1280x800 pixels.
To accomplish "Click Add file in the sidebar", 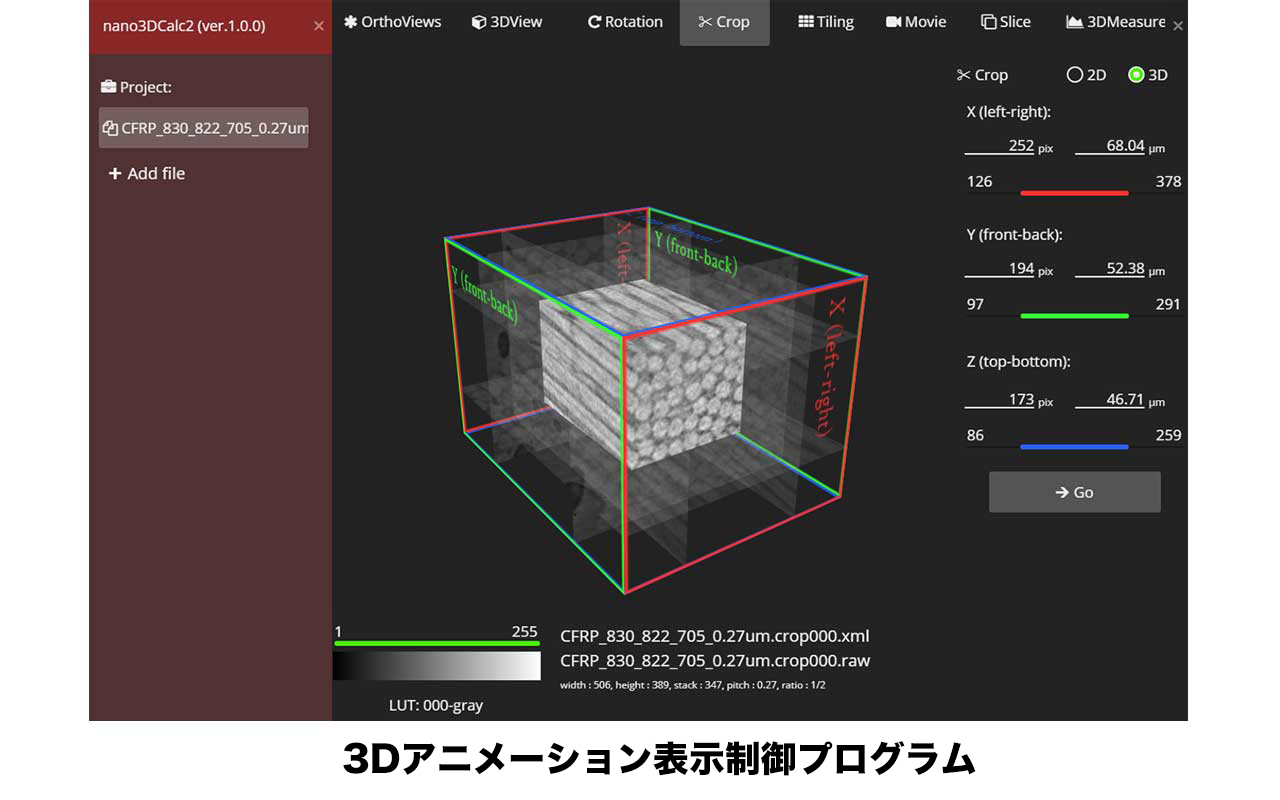I will 146,174.
